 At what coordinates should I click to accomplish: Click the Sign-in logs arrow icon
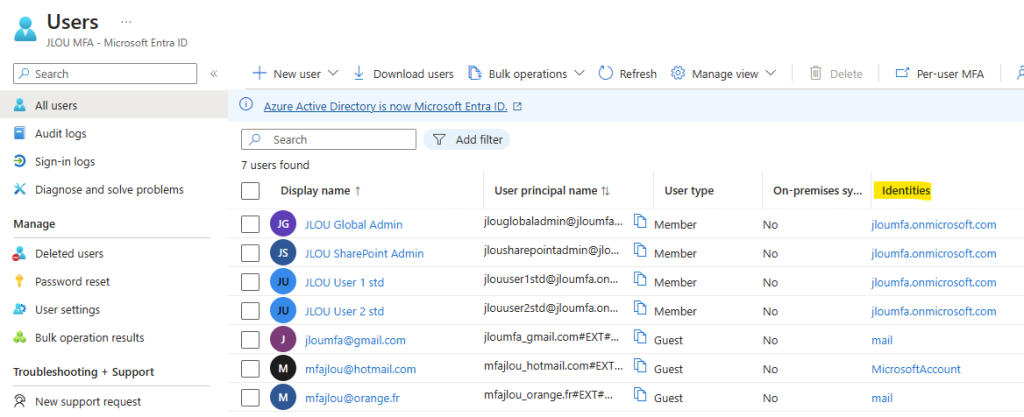pos(20,161)
